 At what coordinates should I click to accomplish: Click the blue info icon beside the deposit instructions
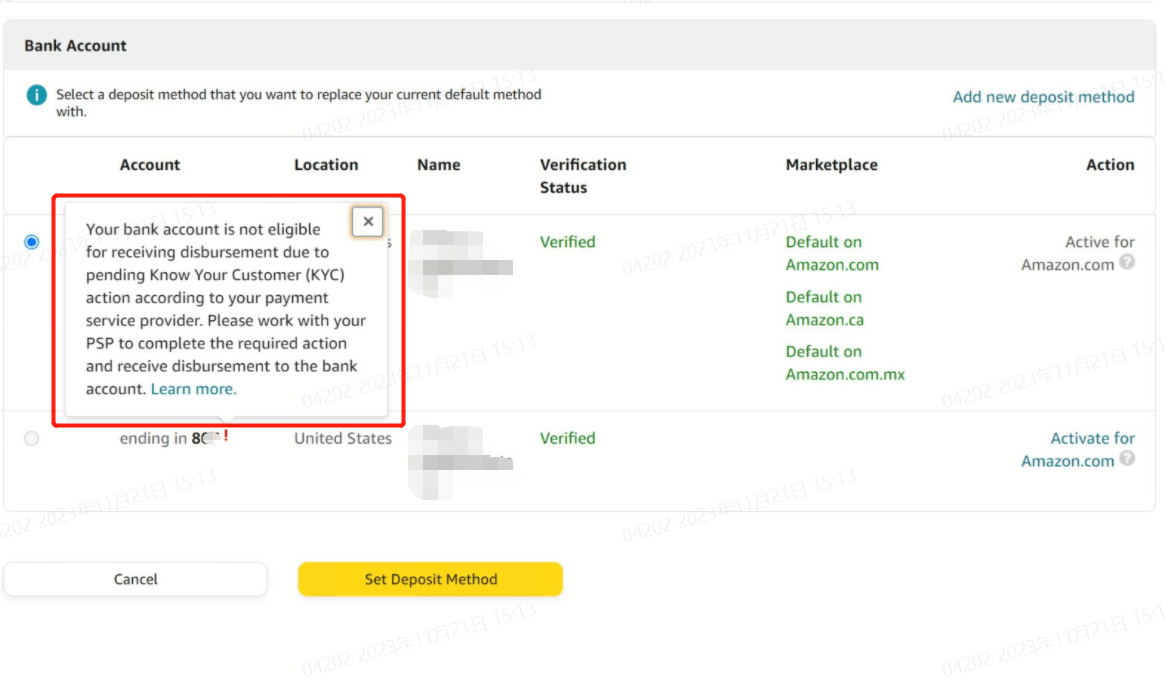pos(36,95)
